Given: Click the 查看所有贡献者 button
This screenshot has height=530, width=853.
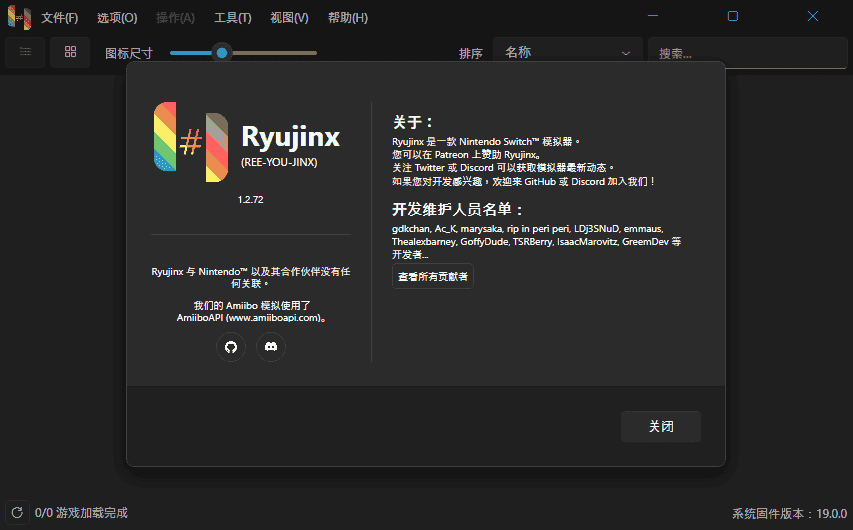Looking at the screenshot, I should tap(433, 276).
